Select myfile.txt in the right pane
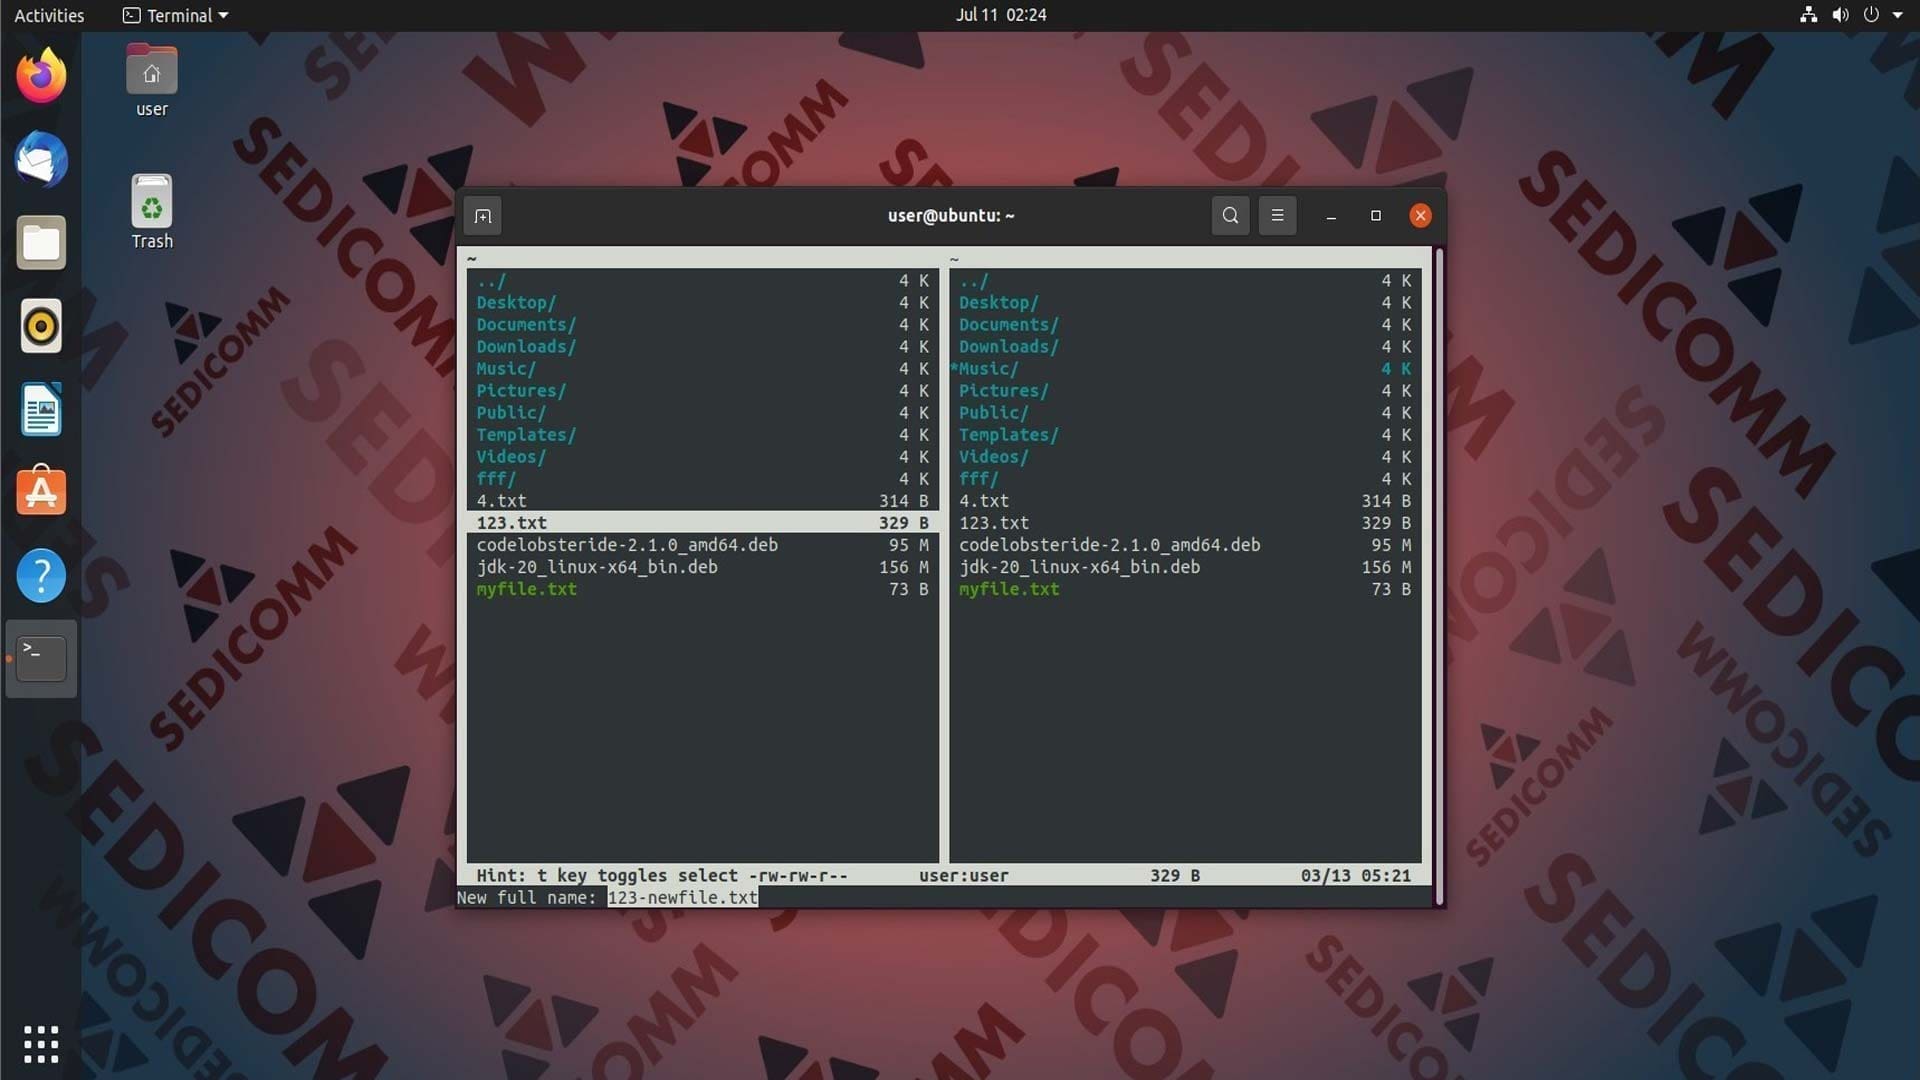Screen dimensions: 1920x1080 [1185, 589]
